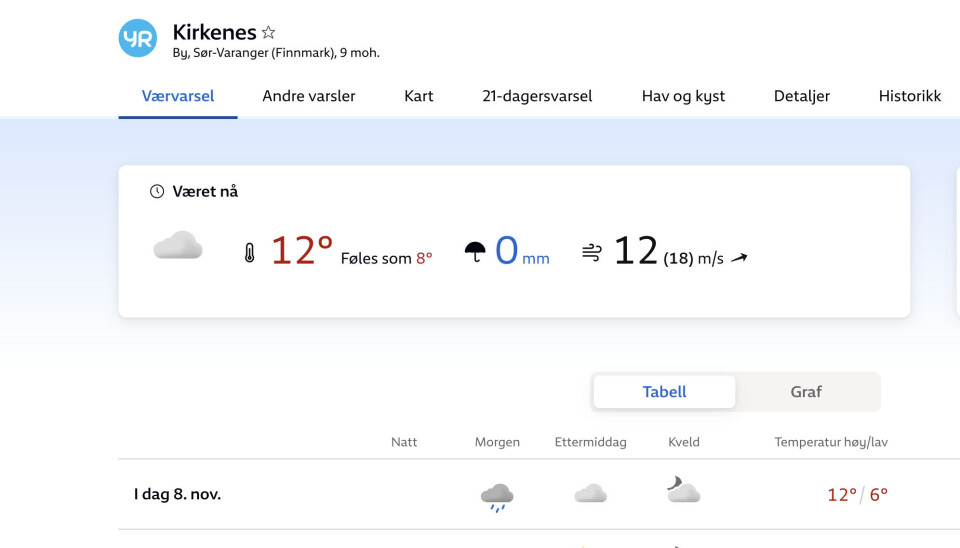Open the Værvarsel tab
Viewport: 960px width, 548px height.
178,96
